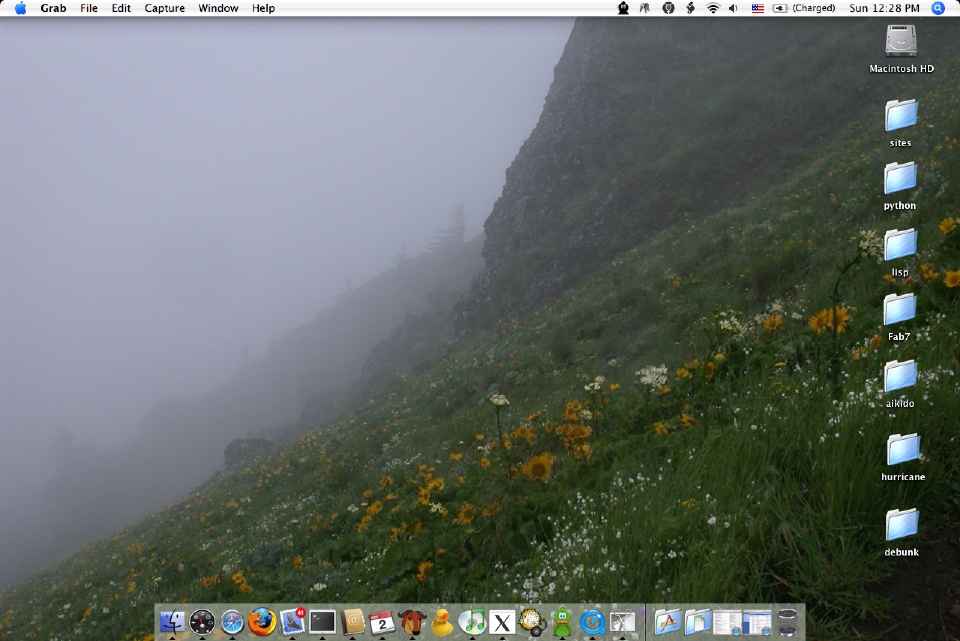Screen dimensions: 960x641
Task: Click the Wi-Fi status menu icon
Action: click(712, 8)
